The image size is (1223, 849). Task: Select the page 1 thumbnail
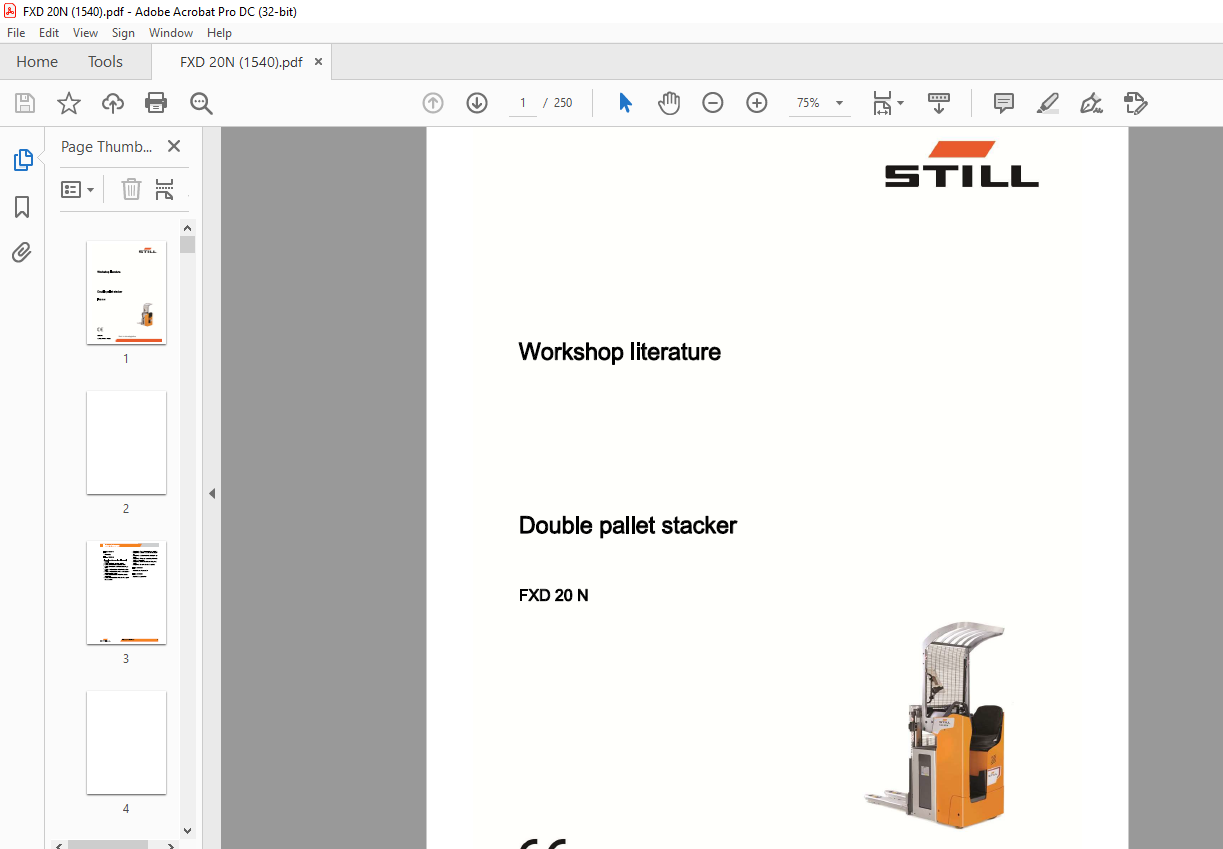pos(126,292)
